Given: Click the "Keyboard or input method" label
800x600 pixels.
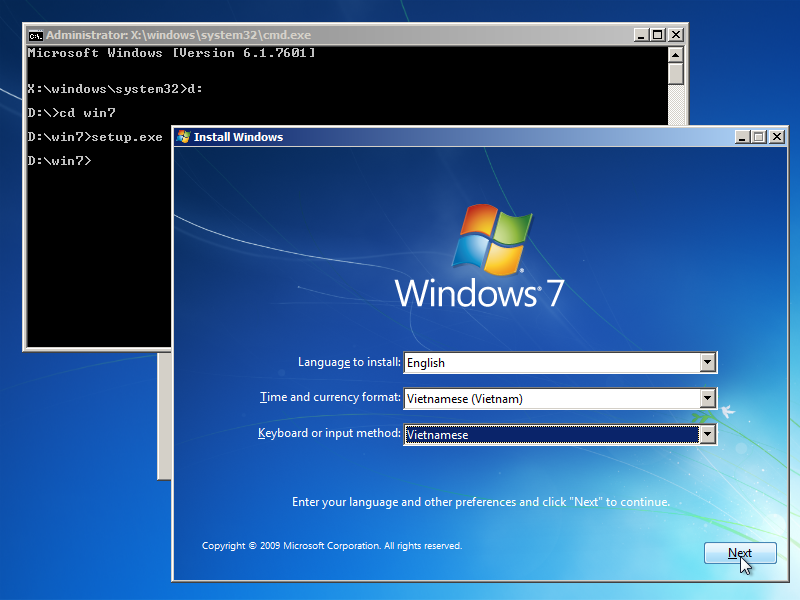Looking at the screenshot, I should pos(329,433).
